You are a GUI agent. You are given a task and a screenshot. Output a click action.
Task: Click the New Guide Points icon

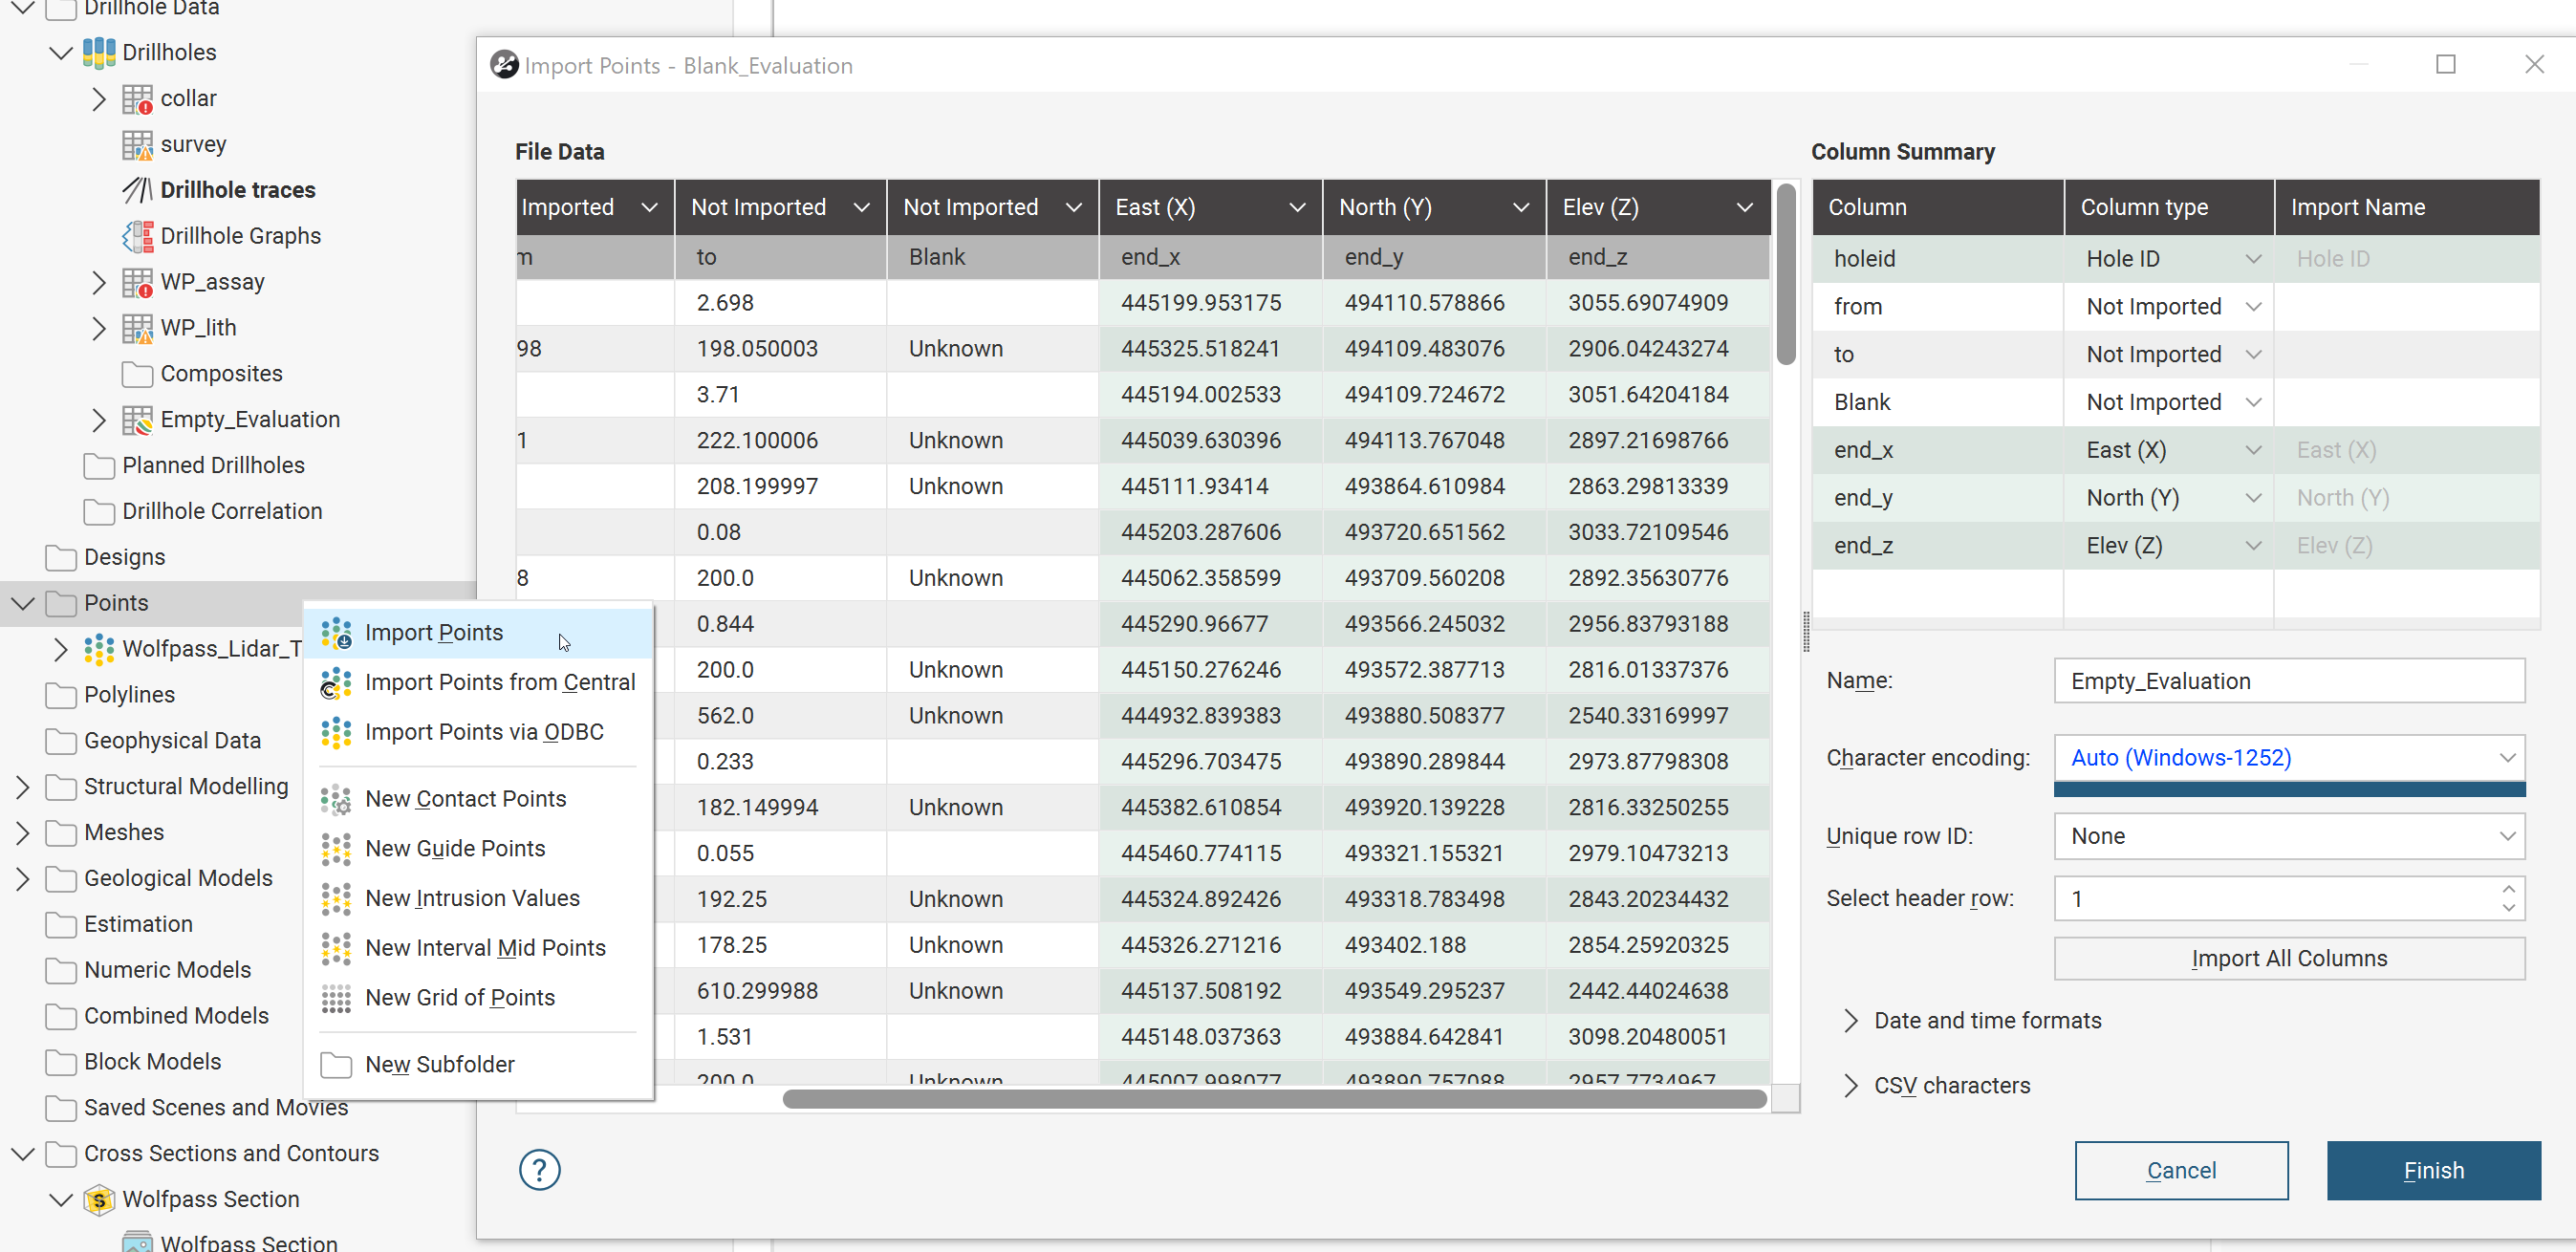point(336,849)
